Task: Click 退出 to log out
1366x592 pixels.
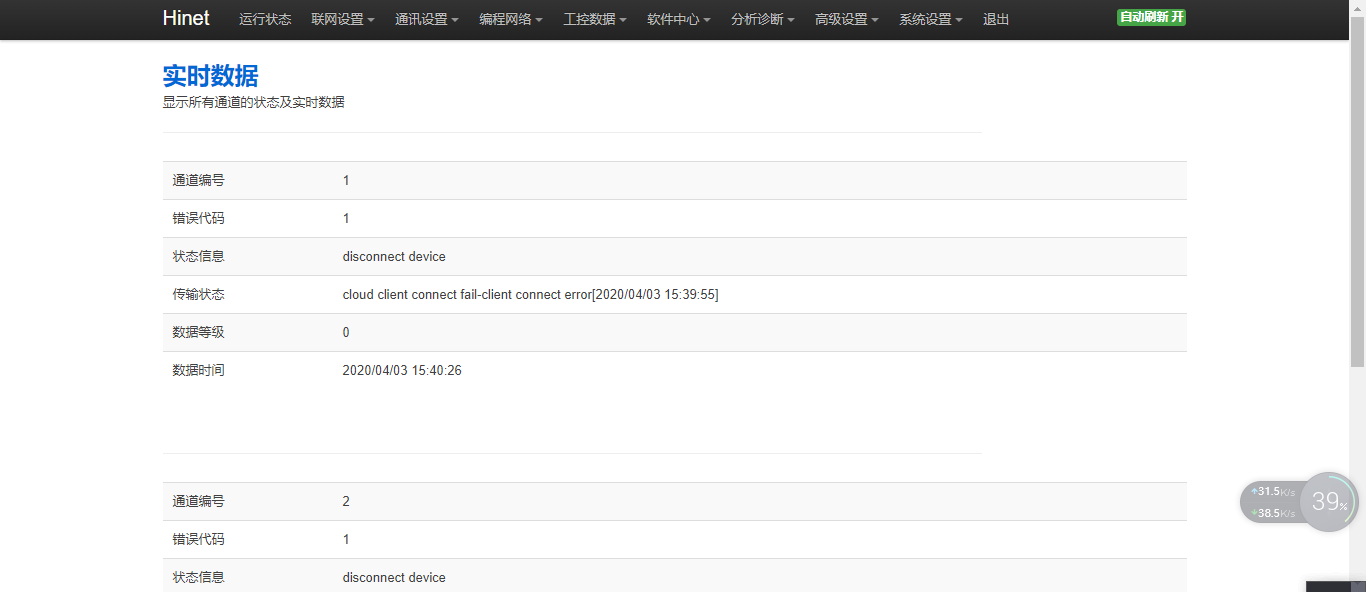Action: pos(996,19)
